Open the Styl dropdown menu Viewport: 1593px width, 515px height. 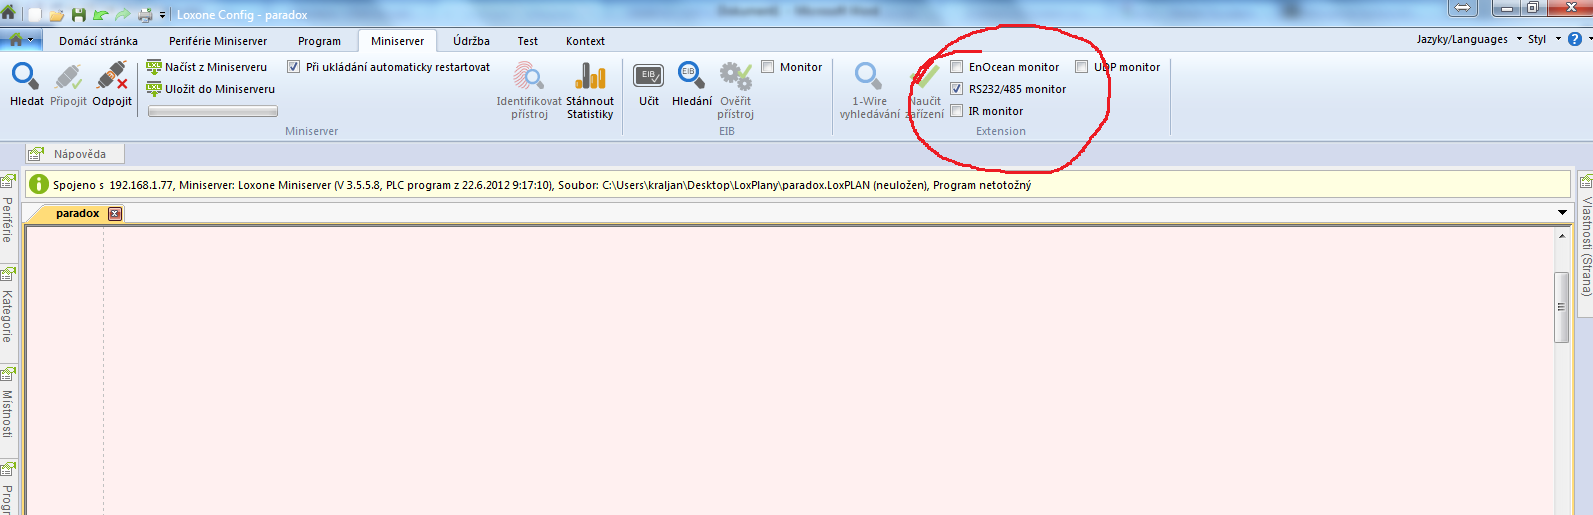coord(1543,39)
